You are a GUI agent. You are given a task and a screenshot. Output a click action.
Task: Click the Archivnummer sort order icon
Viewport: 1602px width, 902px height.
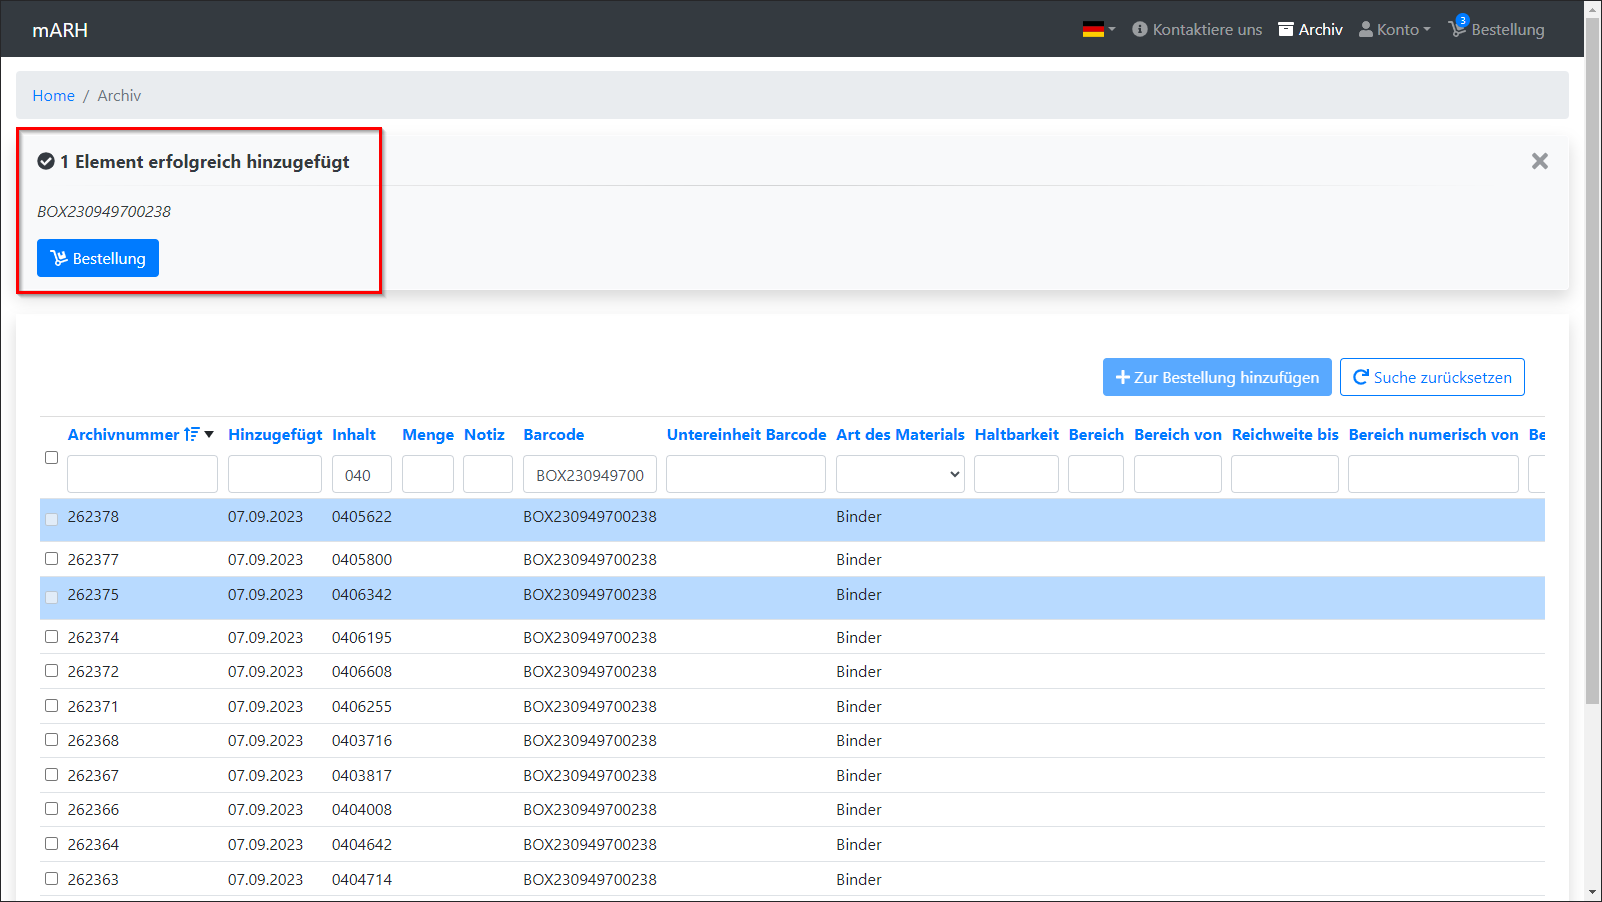(192, 435)
